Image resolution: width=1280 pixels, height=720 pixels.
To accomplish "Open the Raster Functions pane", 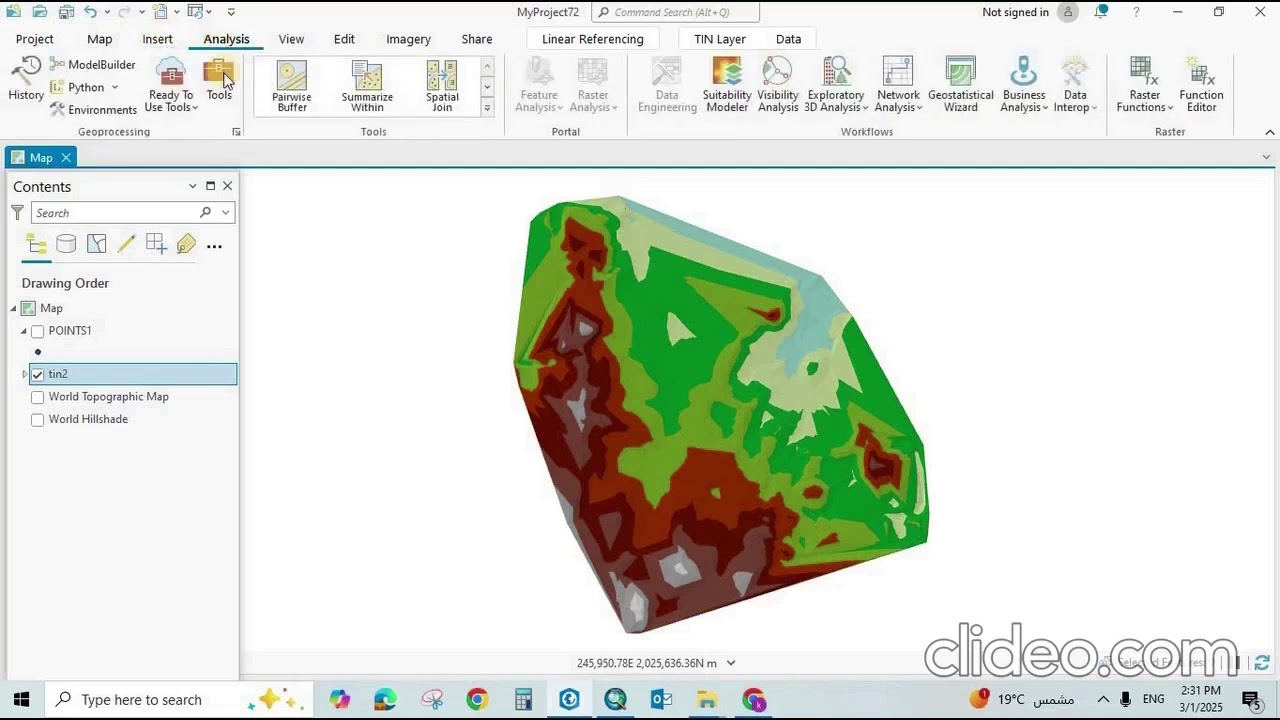I will [1144, 84].
